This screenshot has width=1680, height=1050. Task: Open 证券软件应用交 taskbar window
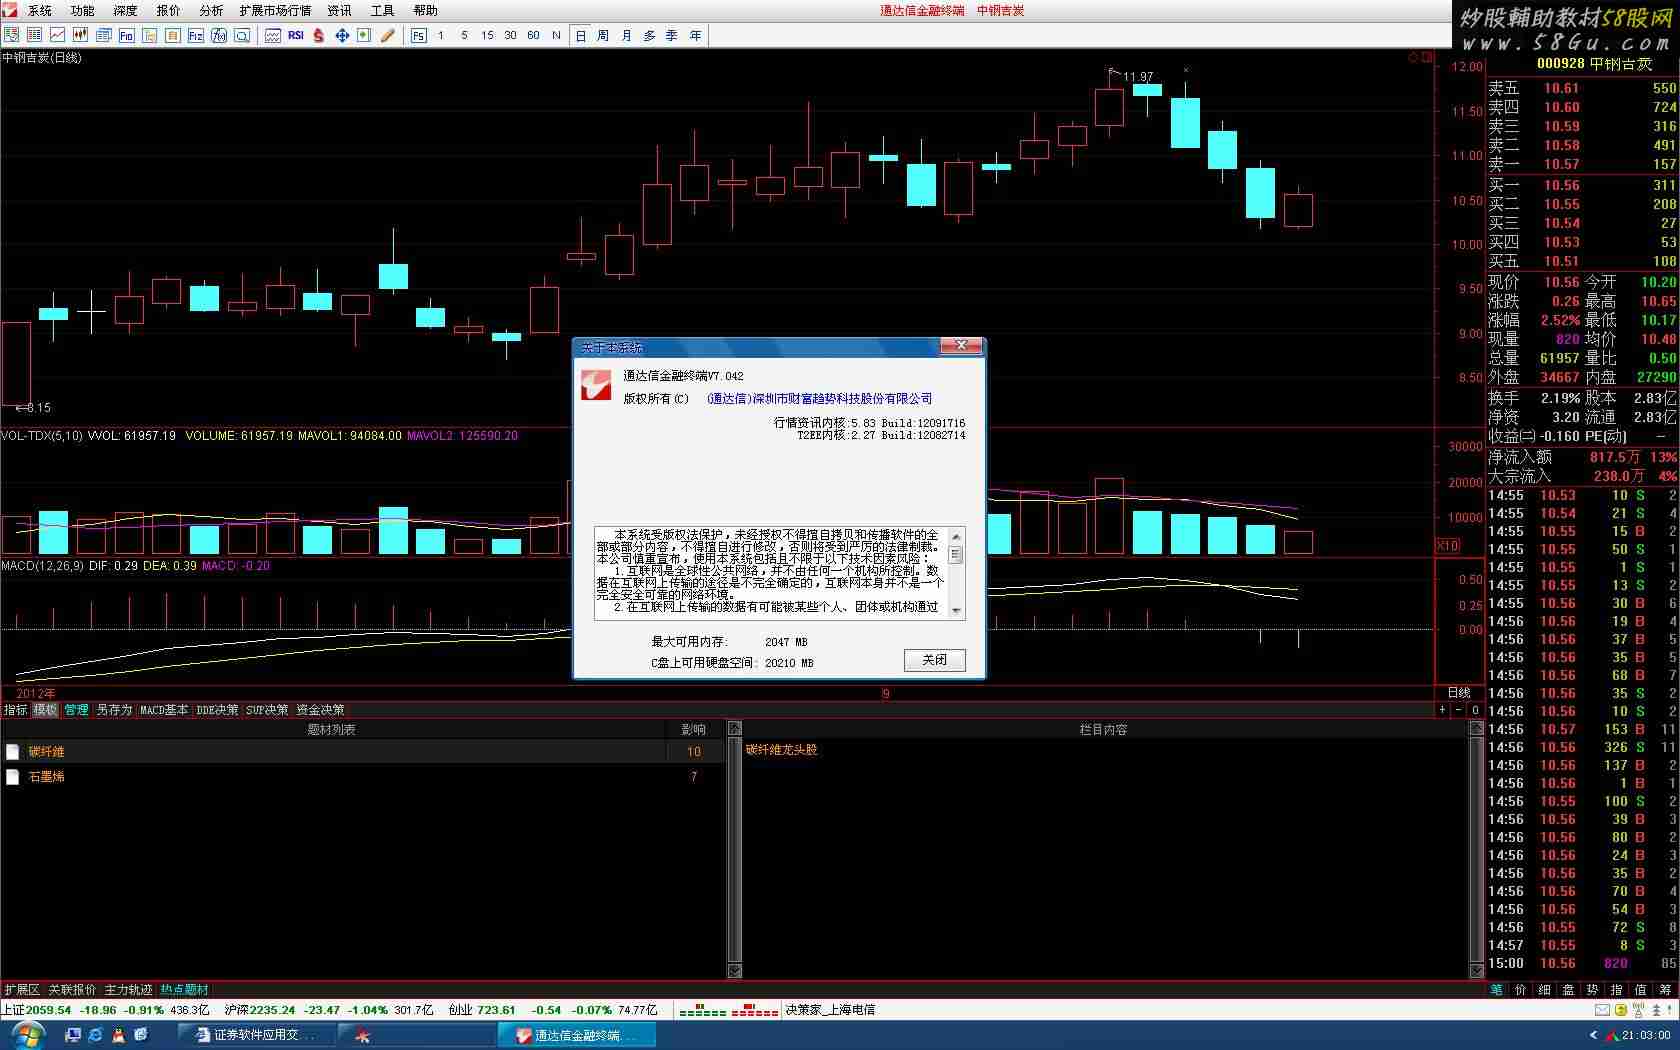pos(258,1035)
